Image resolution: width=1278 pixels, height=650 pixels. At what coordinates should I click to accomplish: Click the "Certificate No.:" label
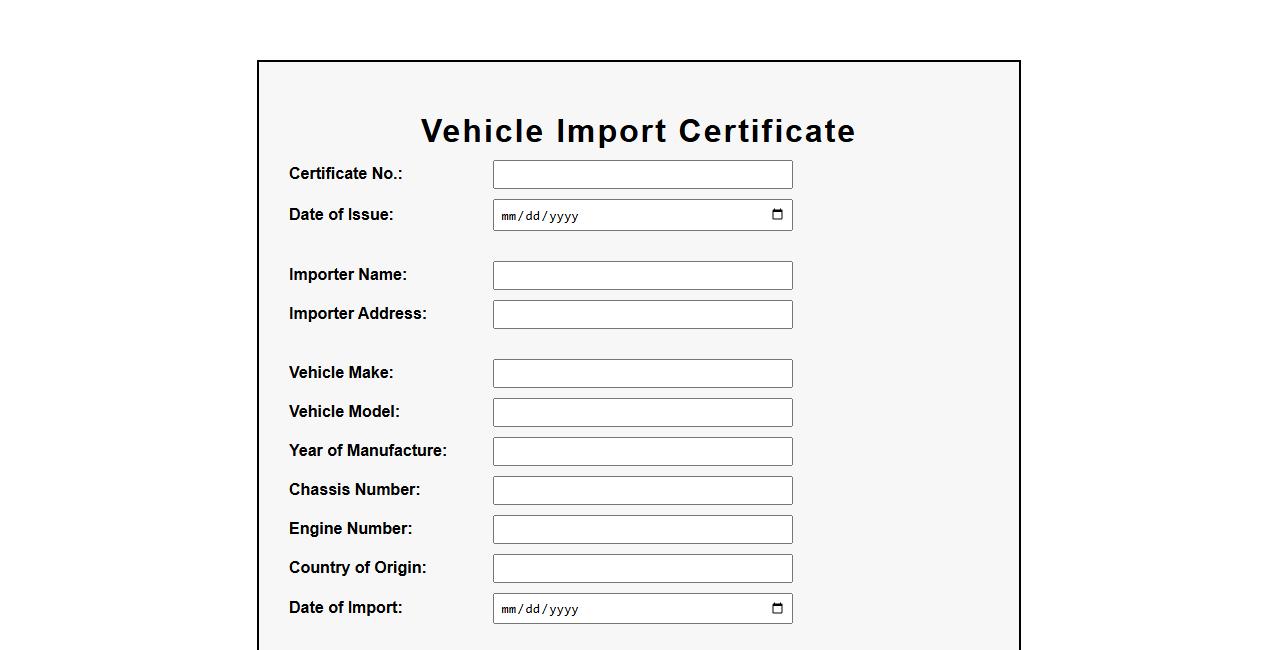pos(345,174)
